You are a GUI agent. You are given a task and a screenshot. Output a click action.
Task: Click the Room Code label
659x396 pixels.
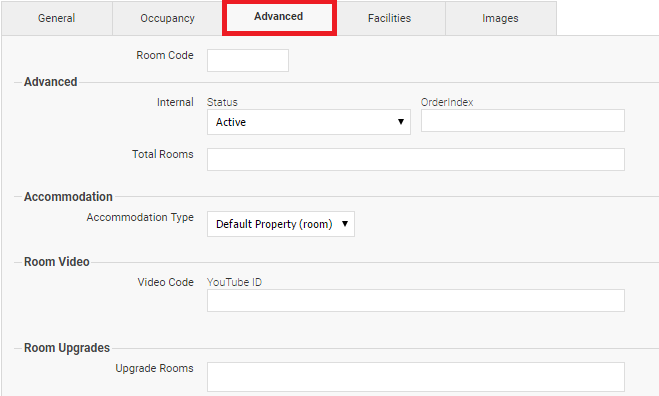point(165,55)
